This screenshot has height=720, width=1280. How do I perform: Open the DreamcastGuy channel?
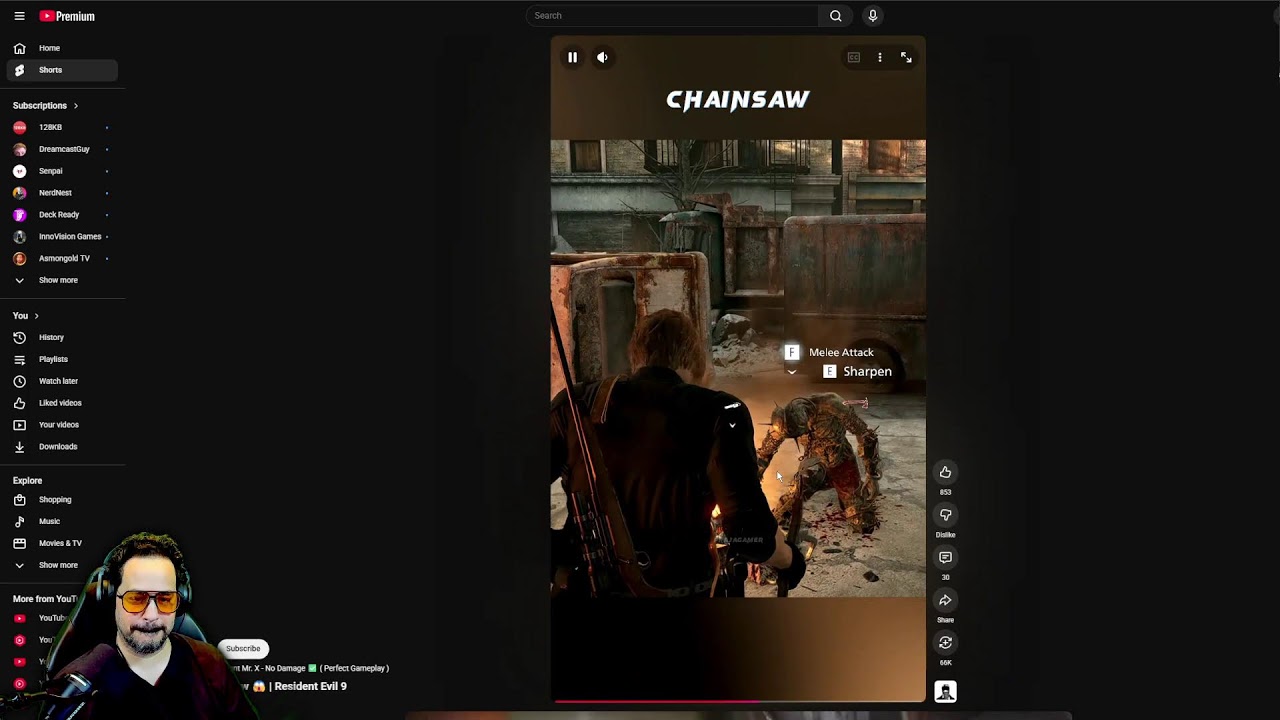pos(62,149)
